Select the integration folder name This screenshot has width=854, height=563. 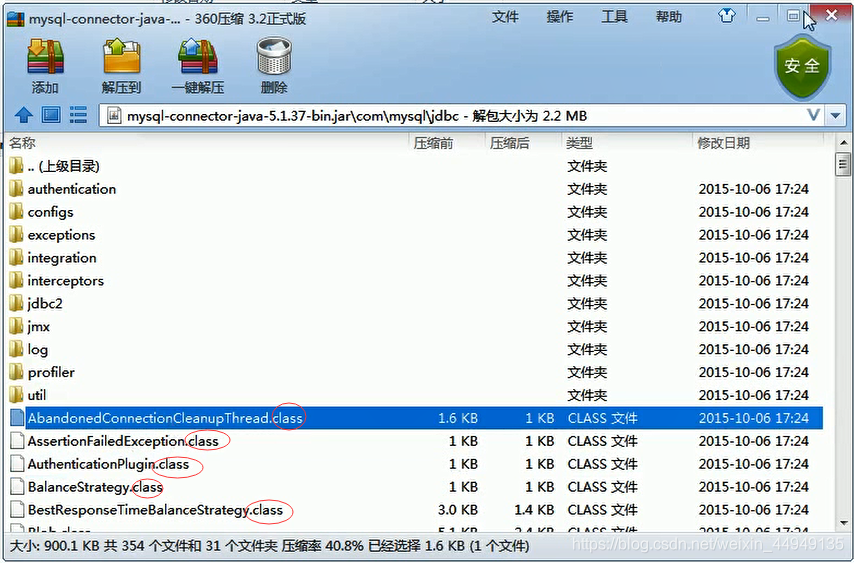(x=62, y=258)
